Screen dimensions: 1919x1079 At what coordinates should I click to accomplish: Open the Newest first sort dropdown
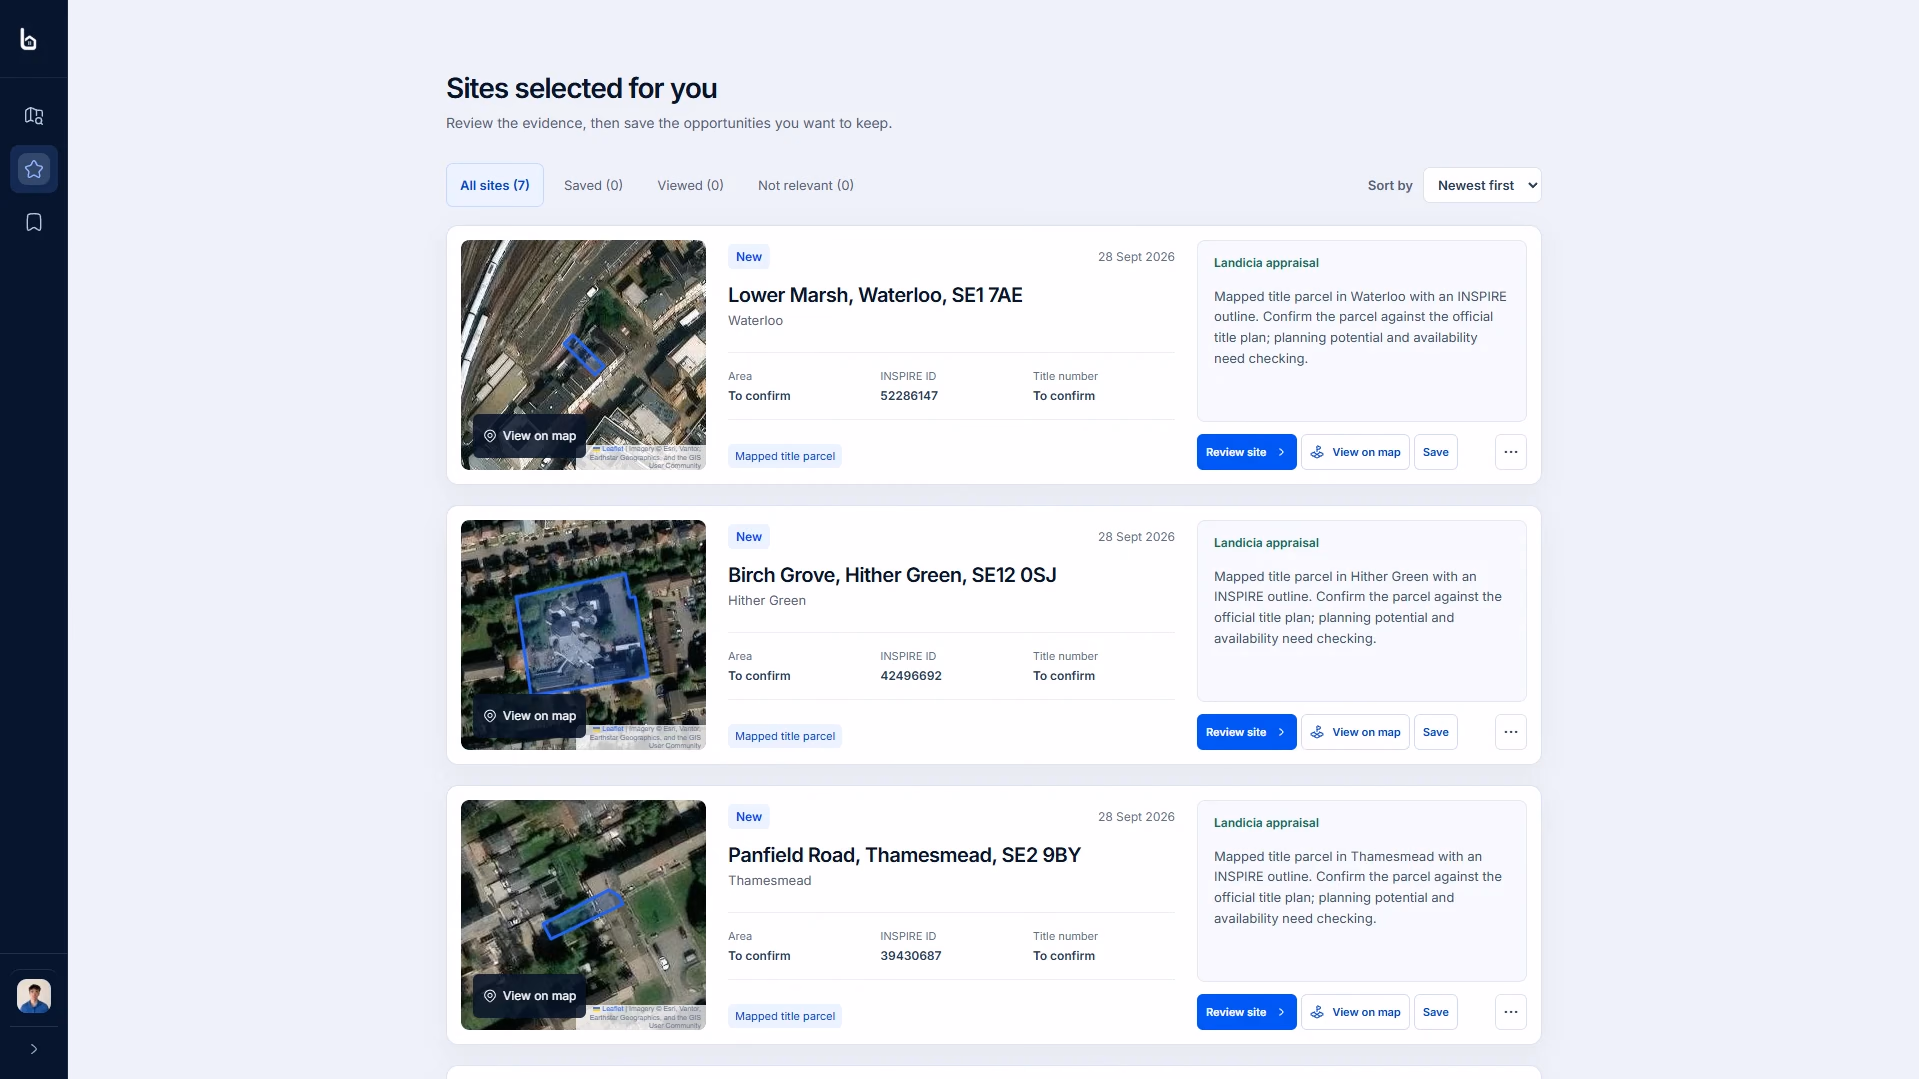click(x=1482, y=185)
